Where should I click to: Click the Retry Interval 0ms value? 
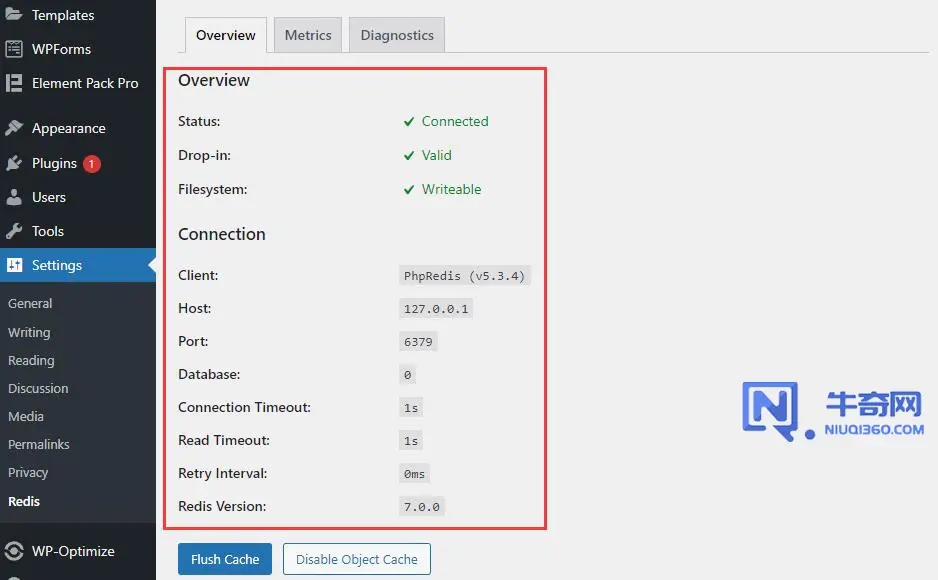coord(414,474)
